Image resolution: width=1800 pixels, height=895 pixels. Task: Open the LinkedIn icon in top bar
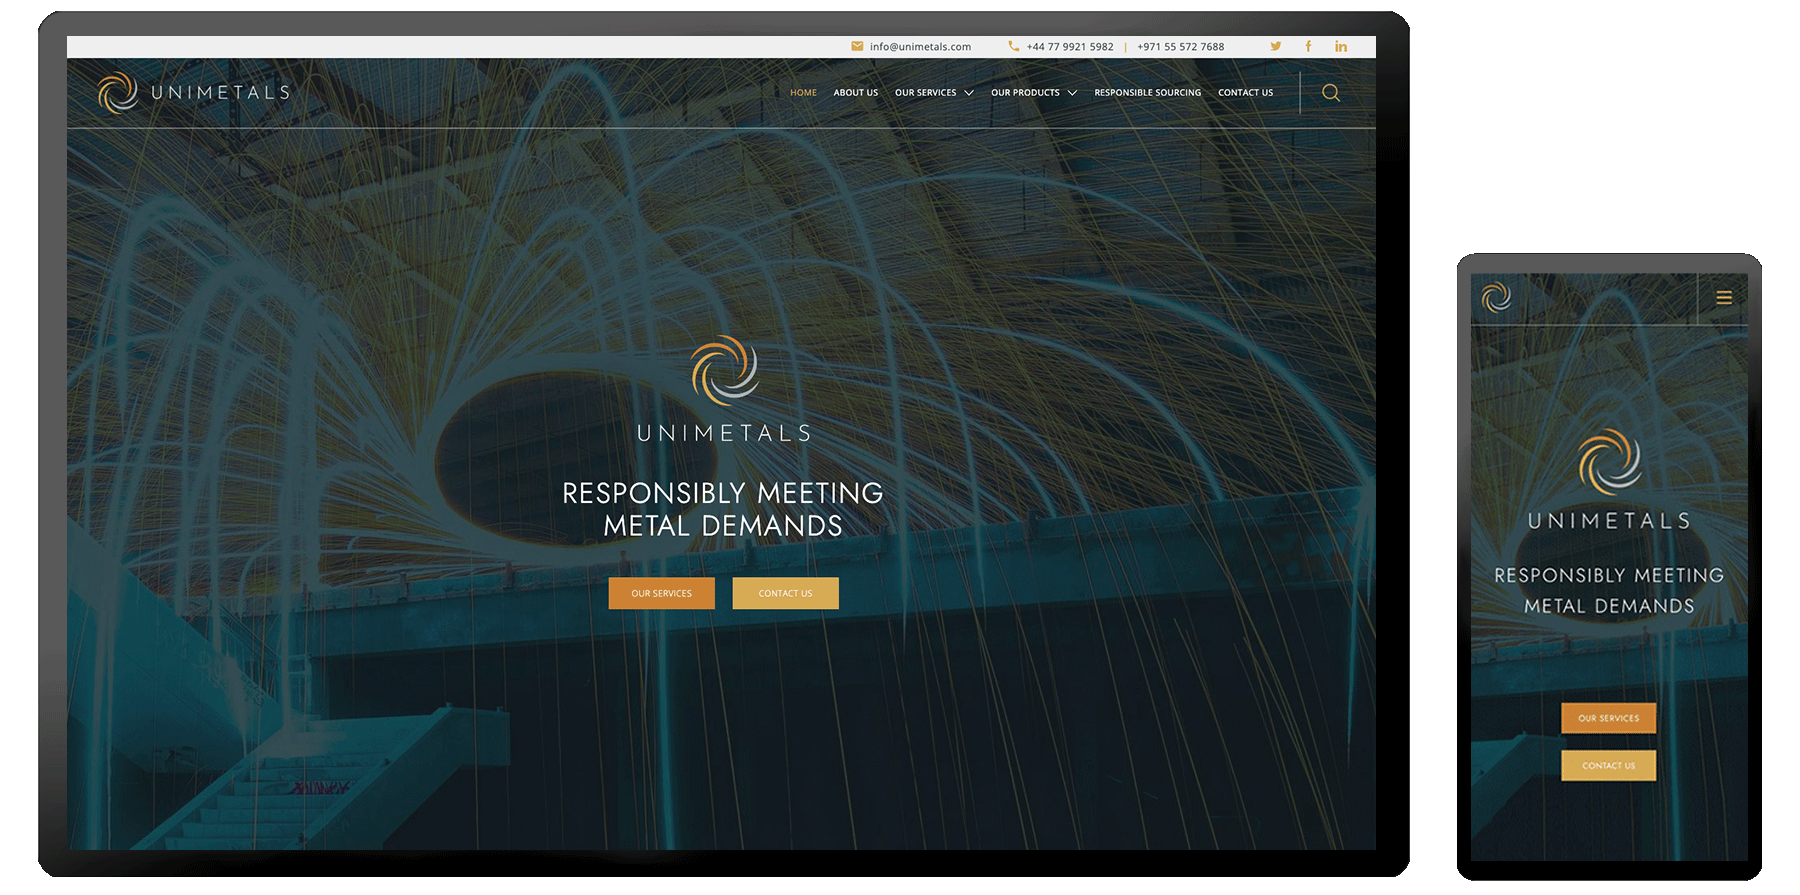coord(1340,46)
